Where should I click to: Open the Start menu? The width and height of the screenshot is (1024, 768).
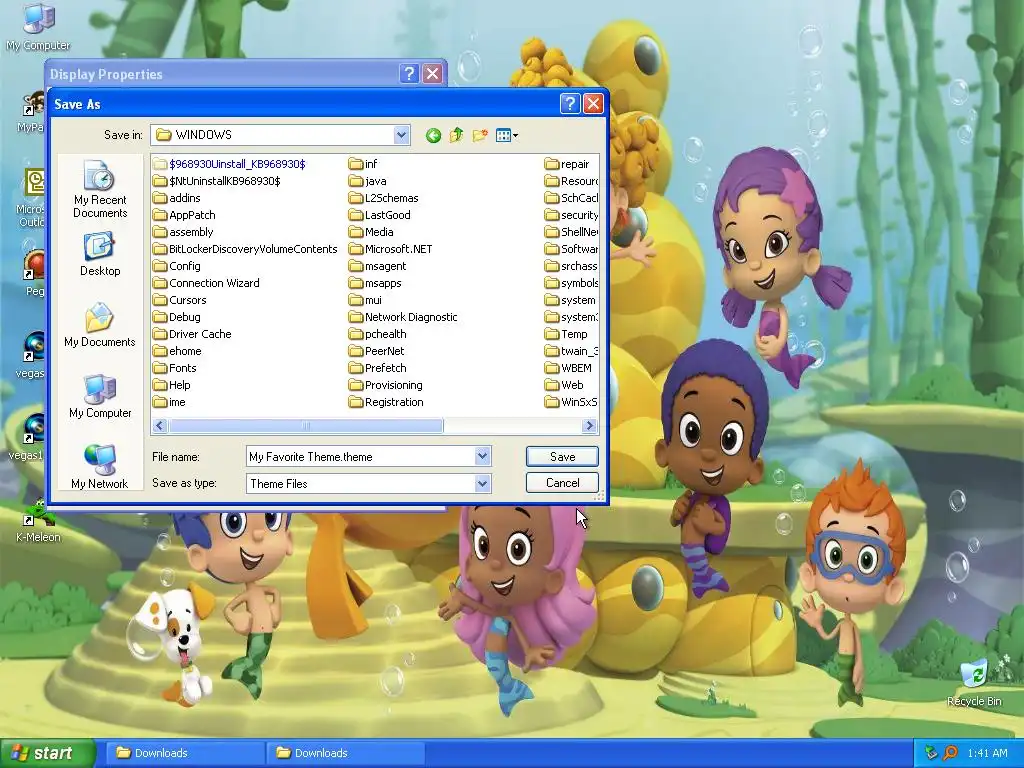(x=47, y=753)
